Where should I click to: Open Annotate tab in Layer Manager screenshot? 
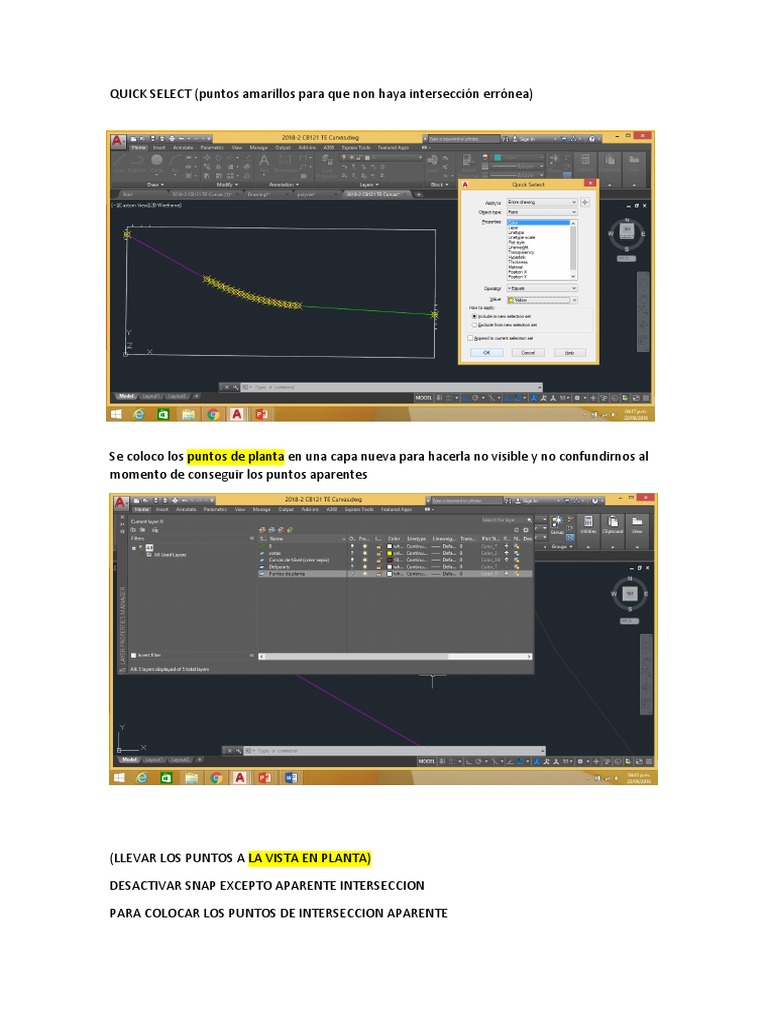pyautogui.click(x=185, y=509)
